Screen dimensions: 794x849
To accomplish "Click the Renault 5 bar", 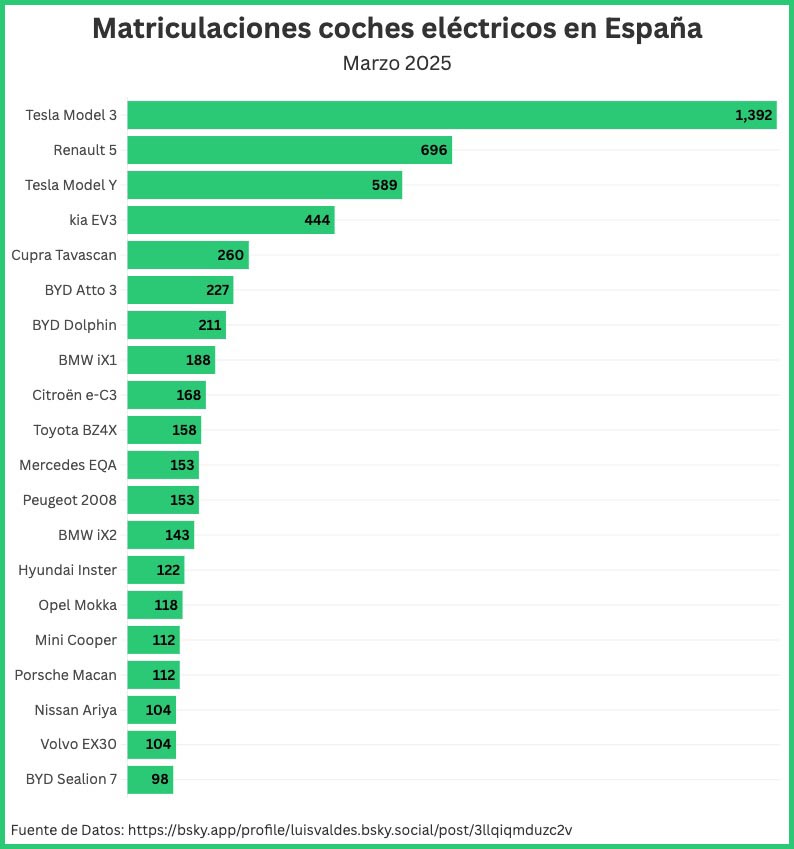I will click(289, 150).
